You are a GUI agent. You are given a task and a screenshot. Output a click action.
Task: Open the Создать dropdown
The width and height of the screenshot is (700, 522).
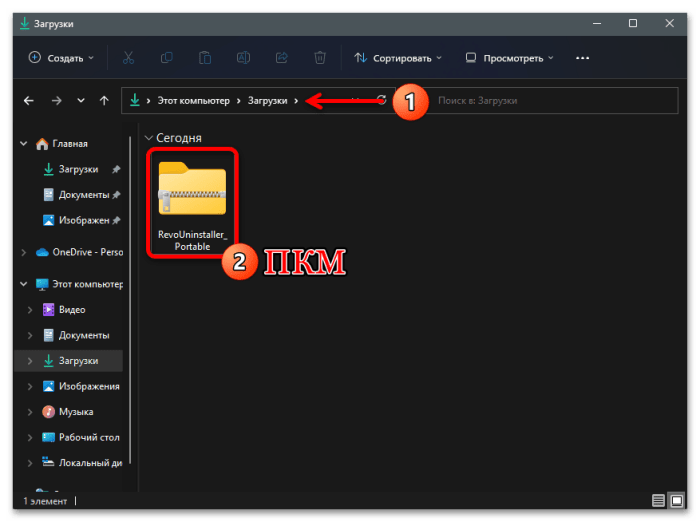[62, 58]
